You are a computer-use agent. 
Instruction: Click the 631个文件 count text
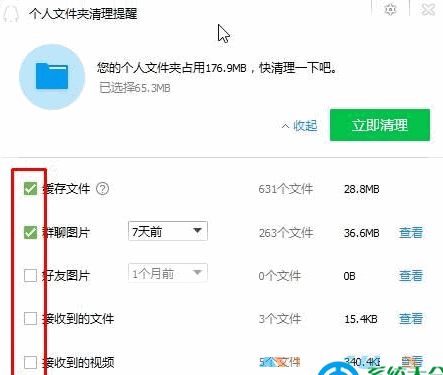286,189
